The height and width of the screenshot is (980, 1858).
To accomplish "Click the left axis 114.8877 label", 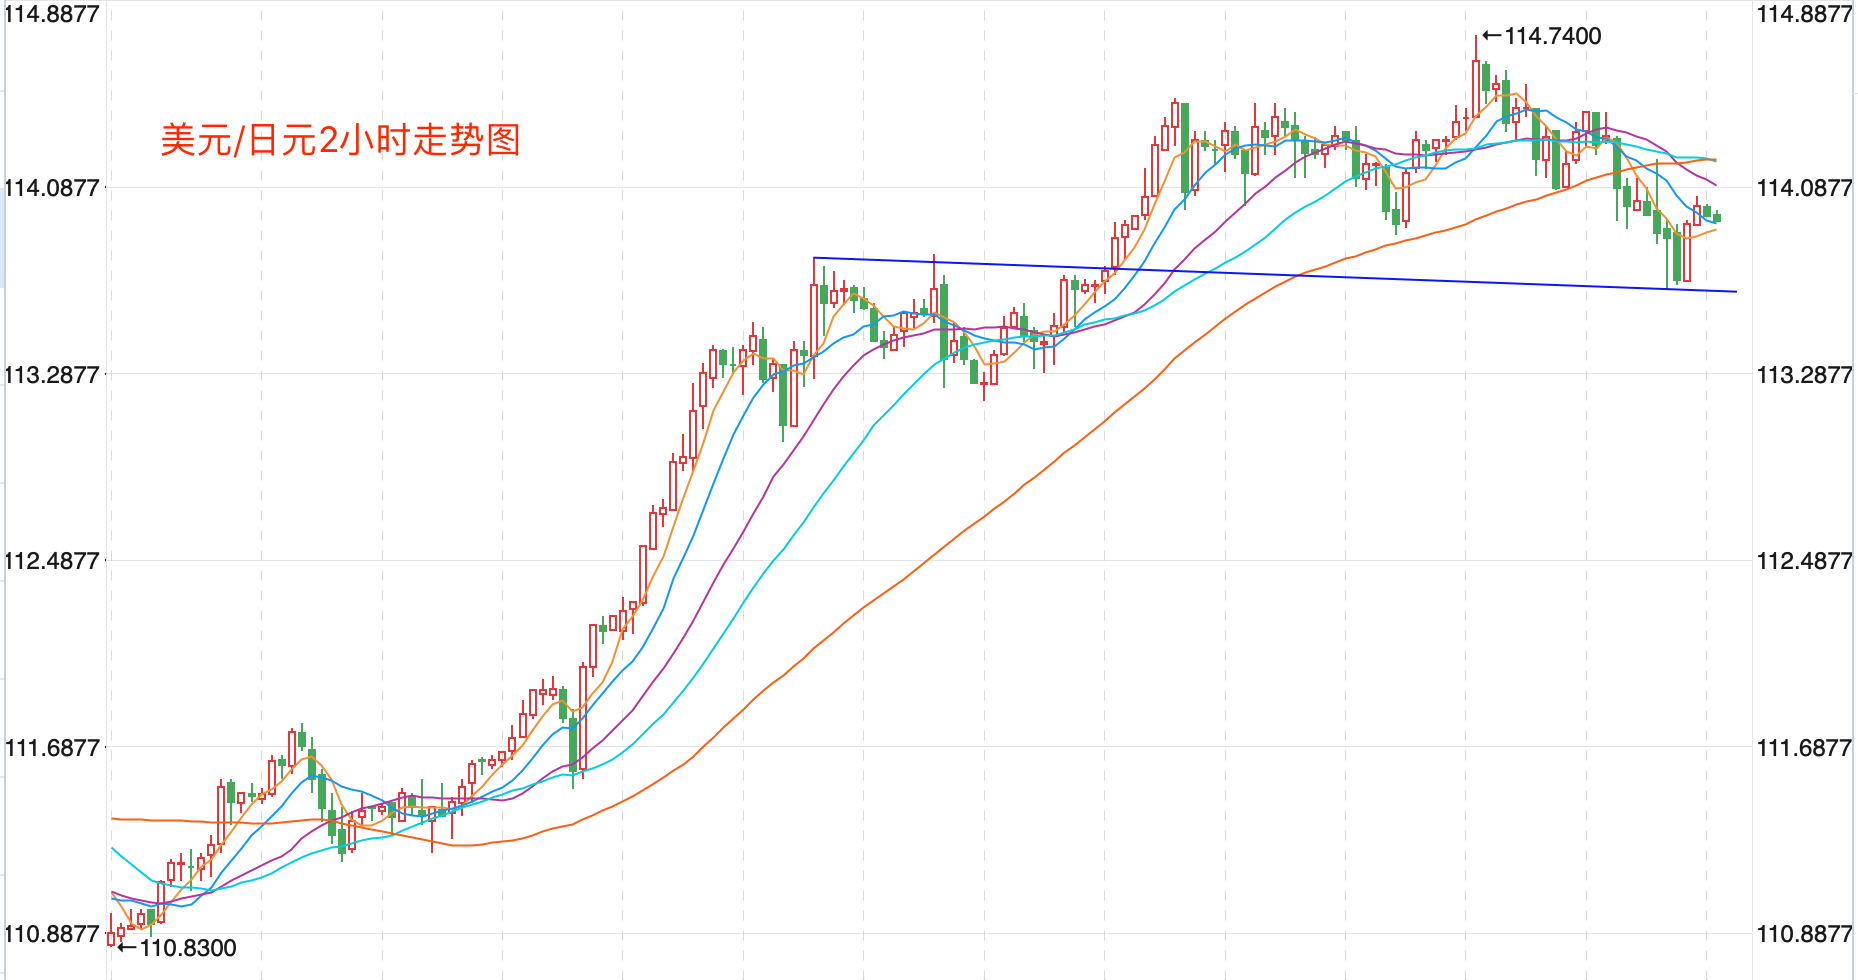I will pos(52,14).
